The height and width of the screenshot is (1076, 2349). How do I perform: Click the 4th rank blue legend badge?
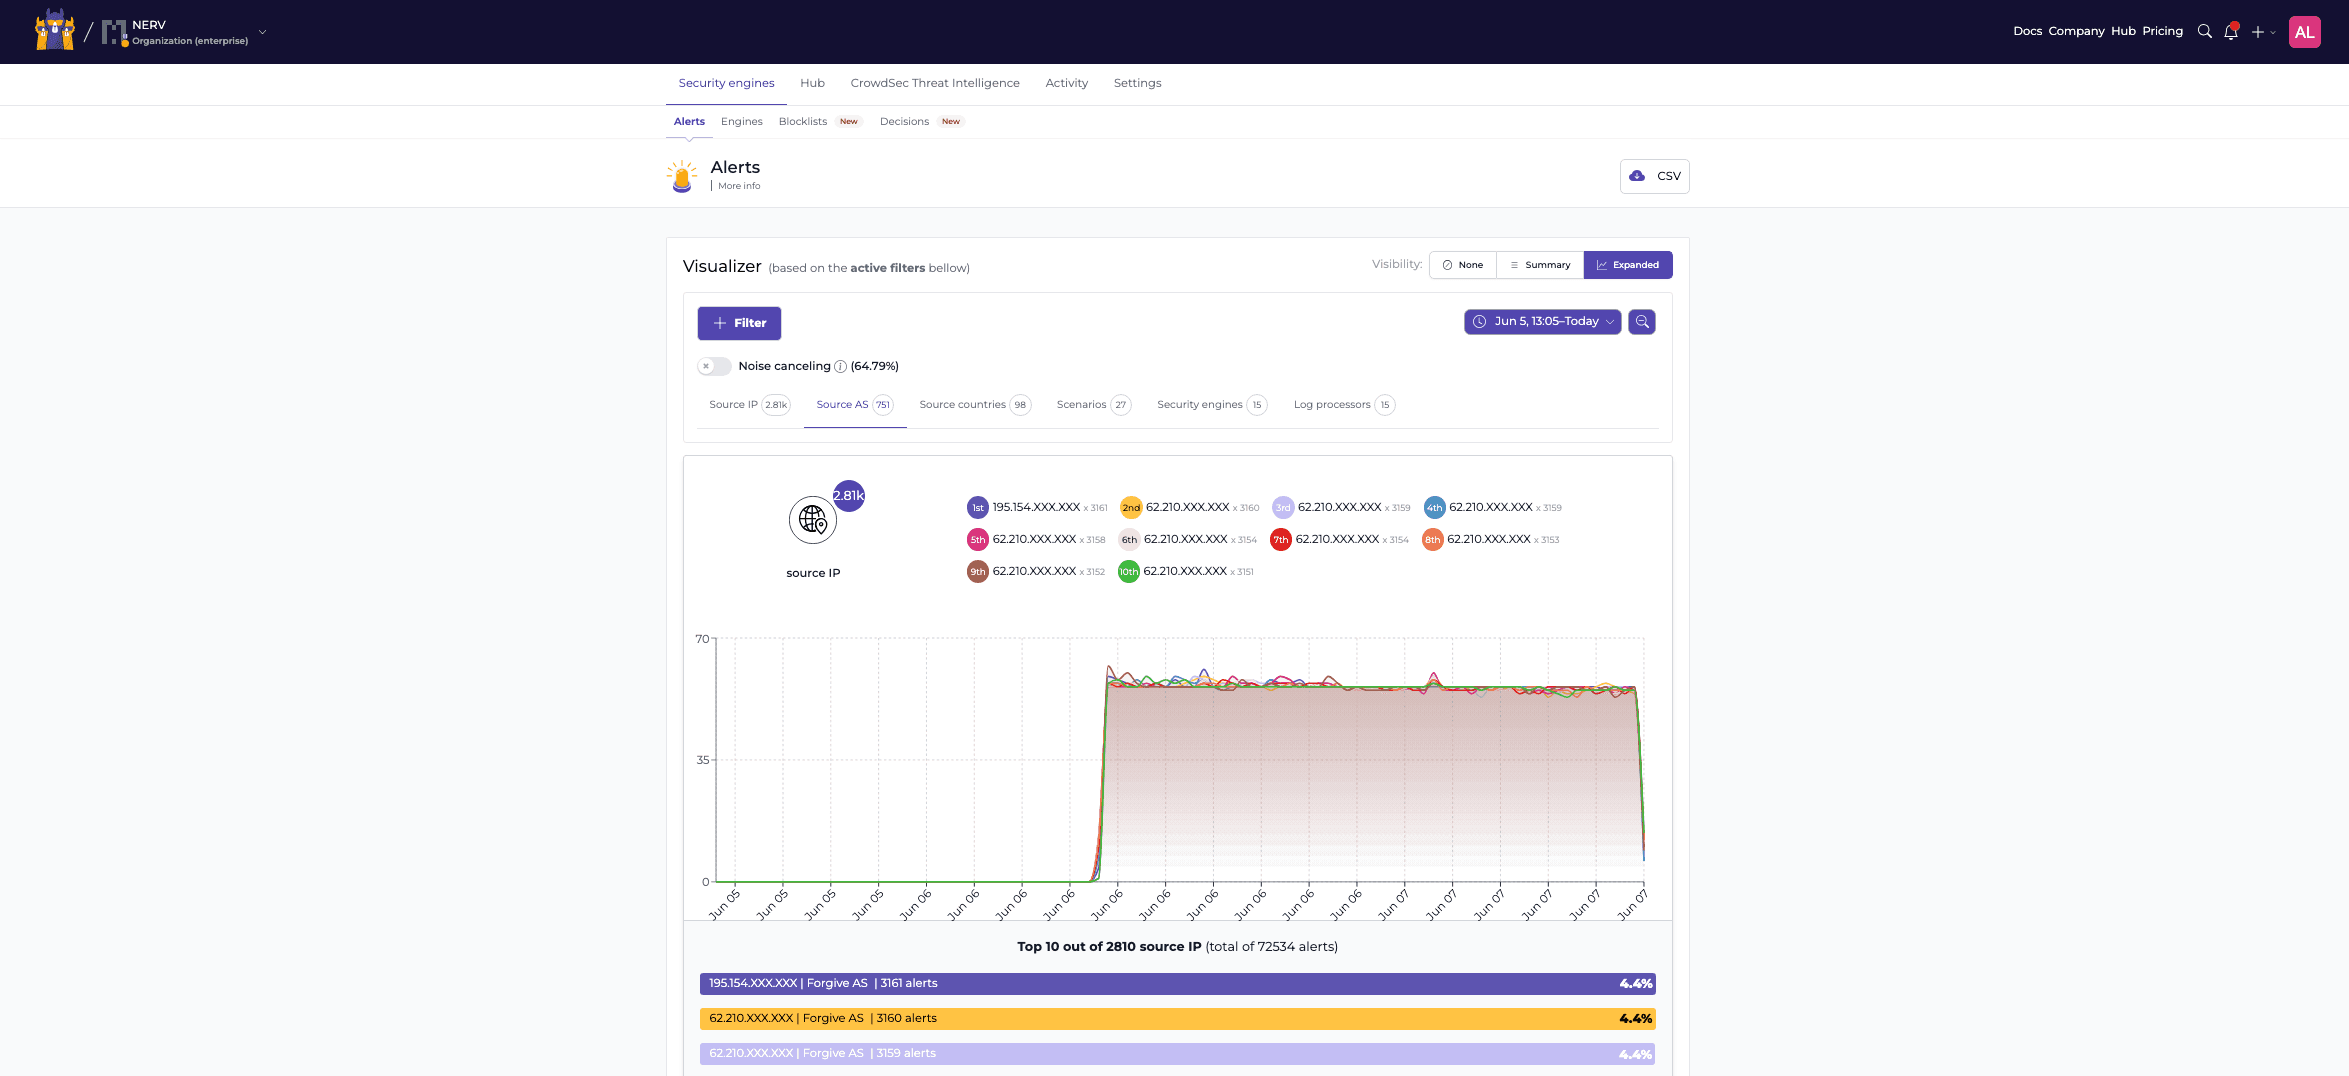(1434, 508)
